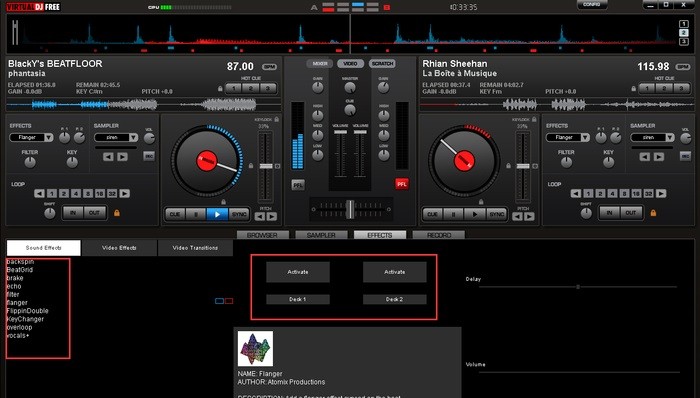
Task: Set left deck loop OUT point
Action: click(95, 213)
